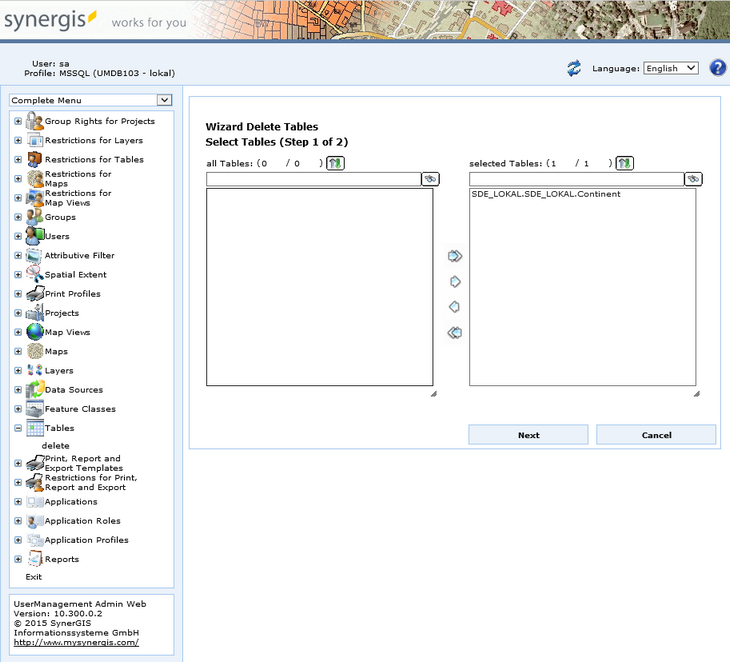
Task: Click the move-all-left double arrow icon
Action: (455, 333)
